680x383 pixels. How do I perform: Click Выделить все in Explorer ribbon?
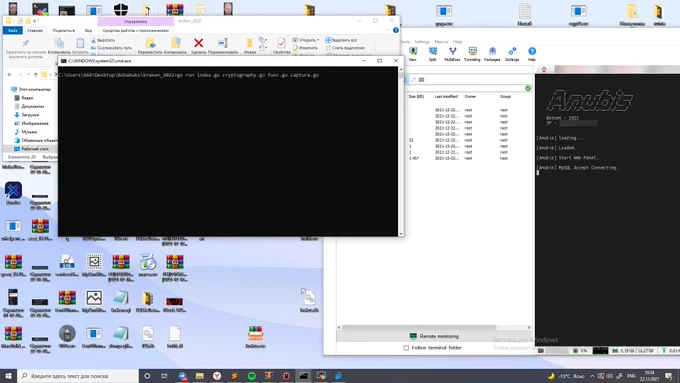pos(341,40)
